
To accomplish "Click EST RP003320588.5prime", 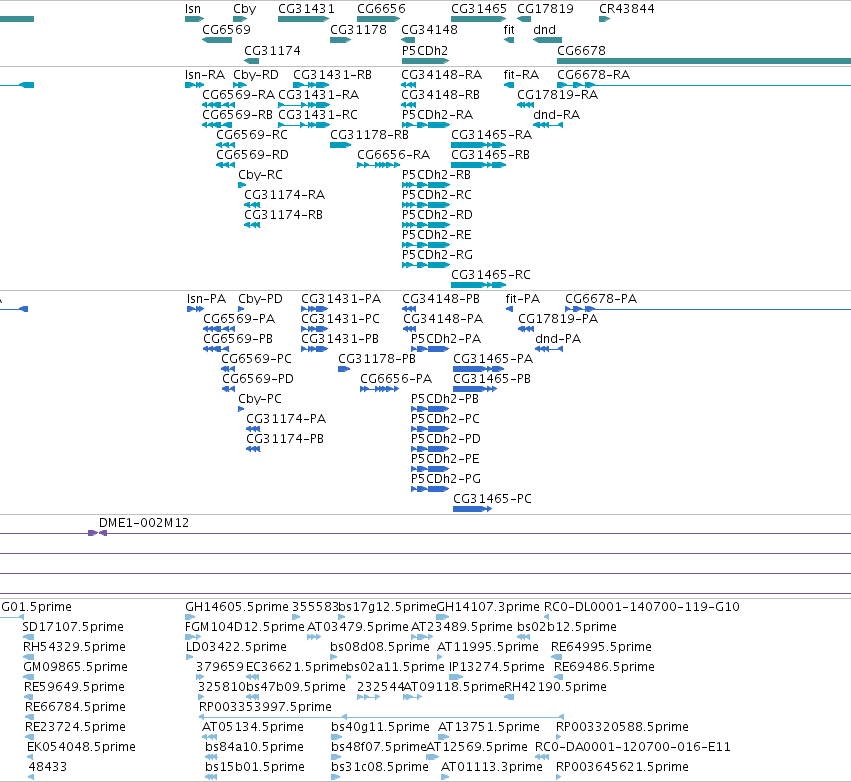I will pos(623,727).
